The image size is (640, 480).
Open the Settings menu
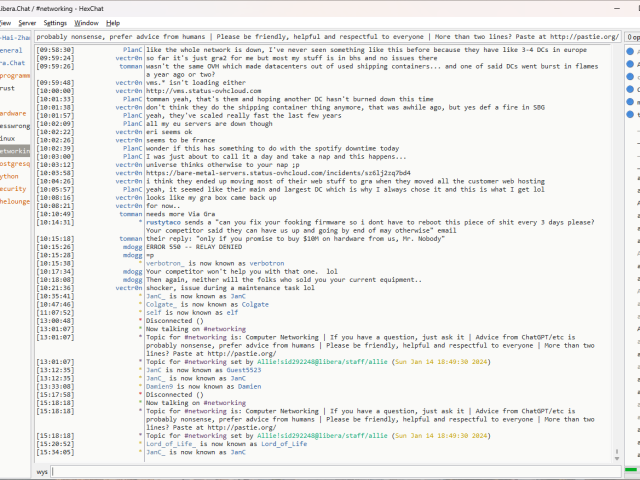[x=56, y=22]
